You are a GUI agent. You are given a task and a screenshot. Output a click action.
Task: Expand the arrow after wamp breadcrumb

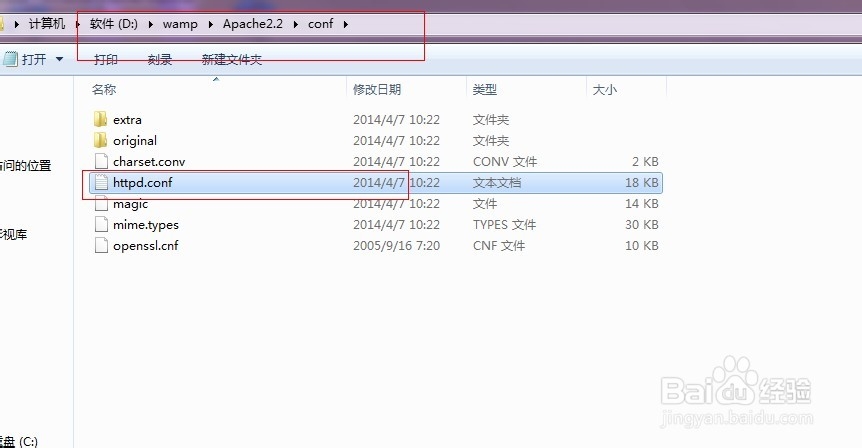click(211, 24)
